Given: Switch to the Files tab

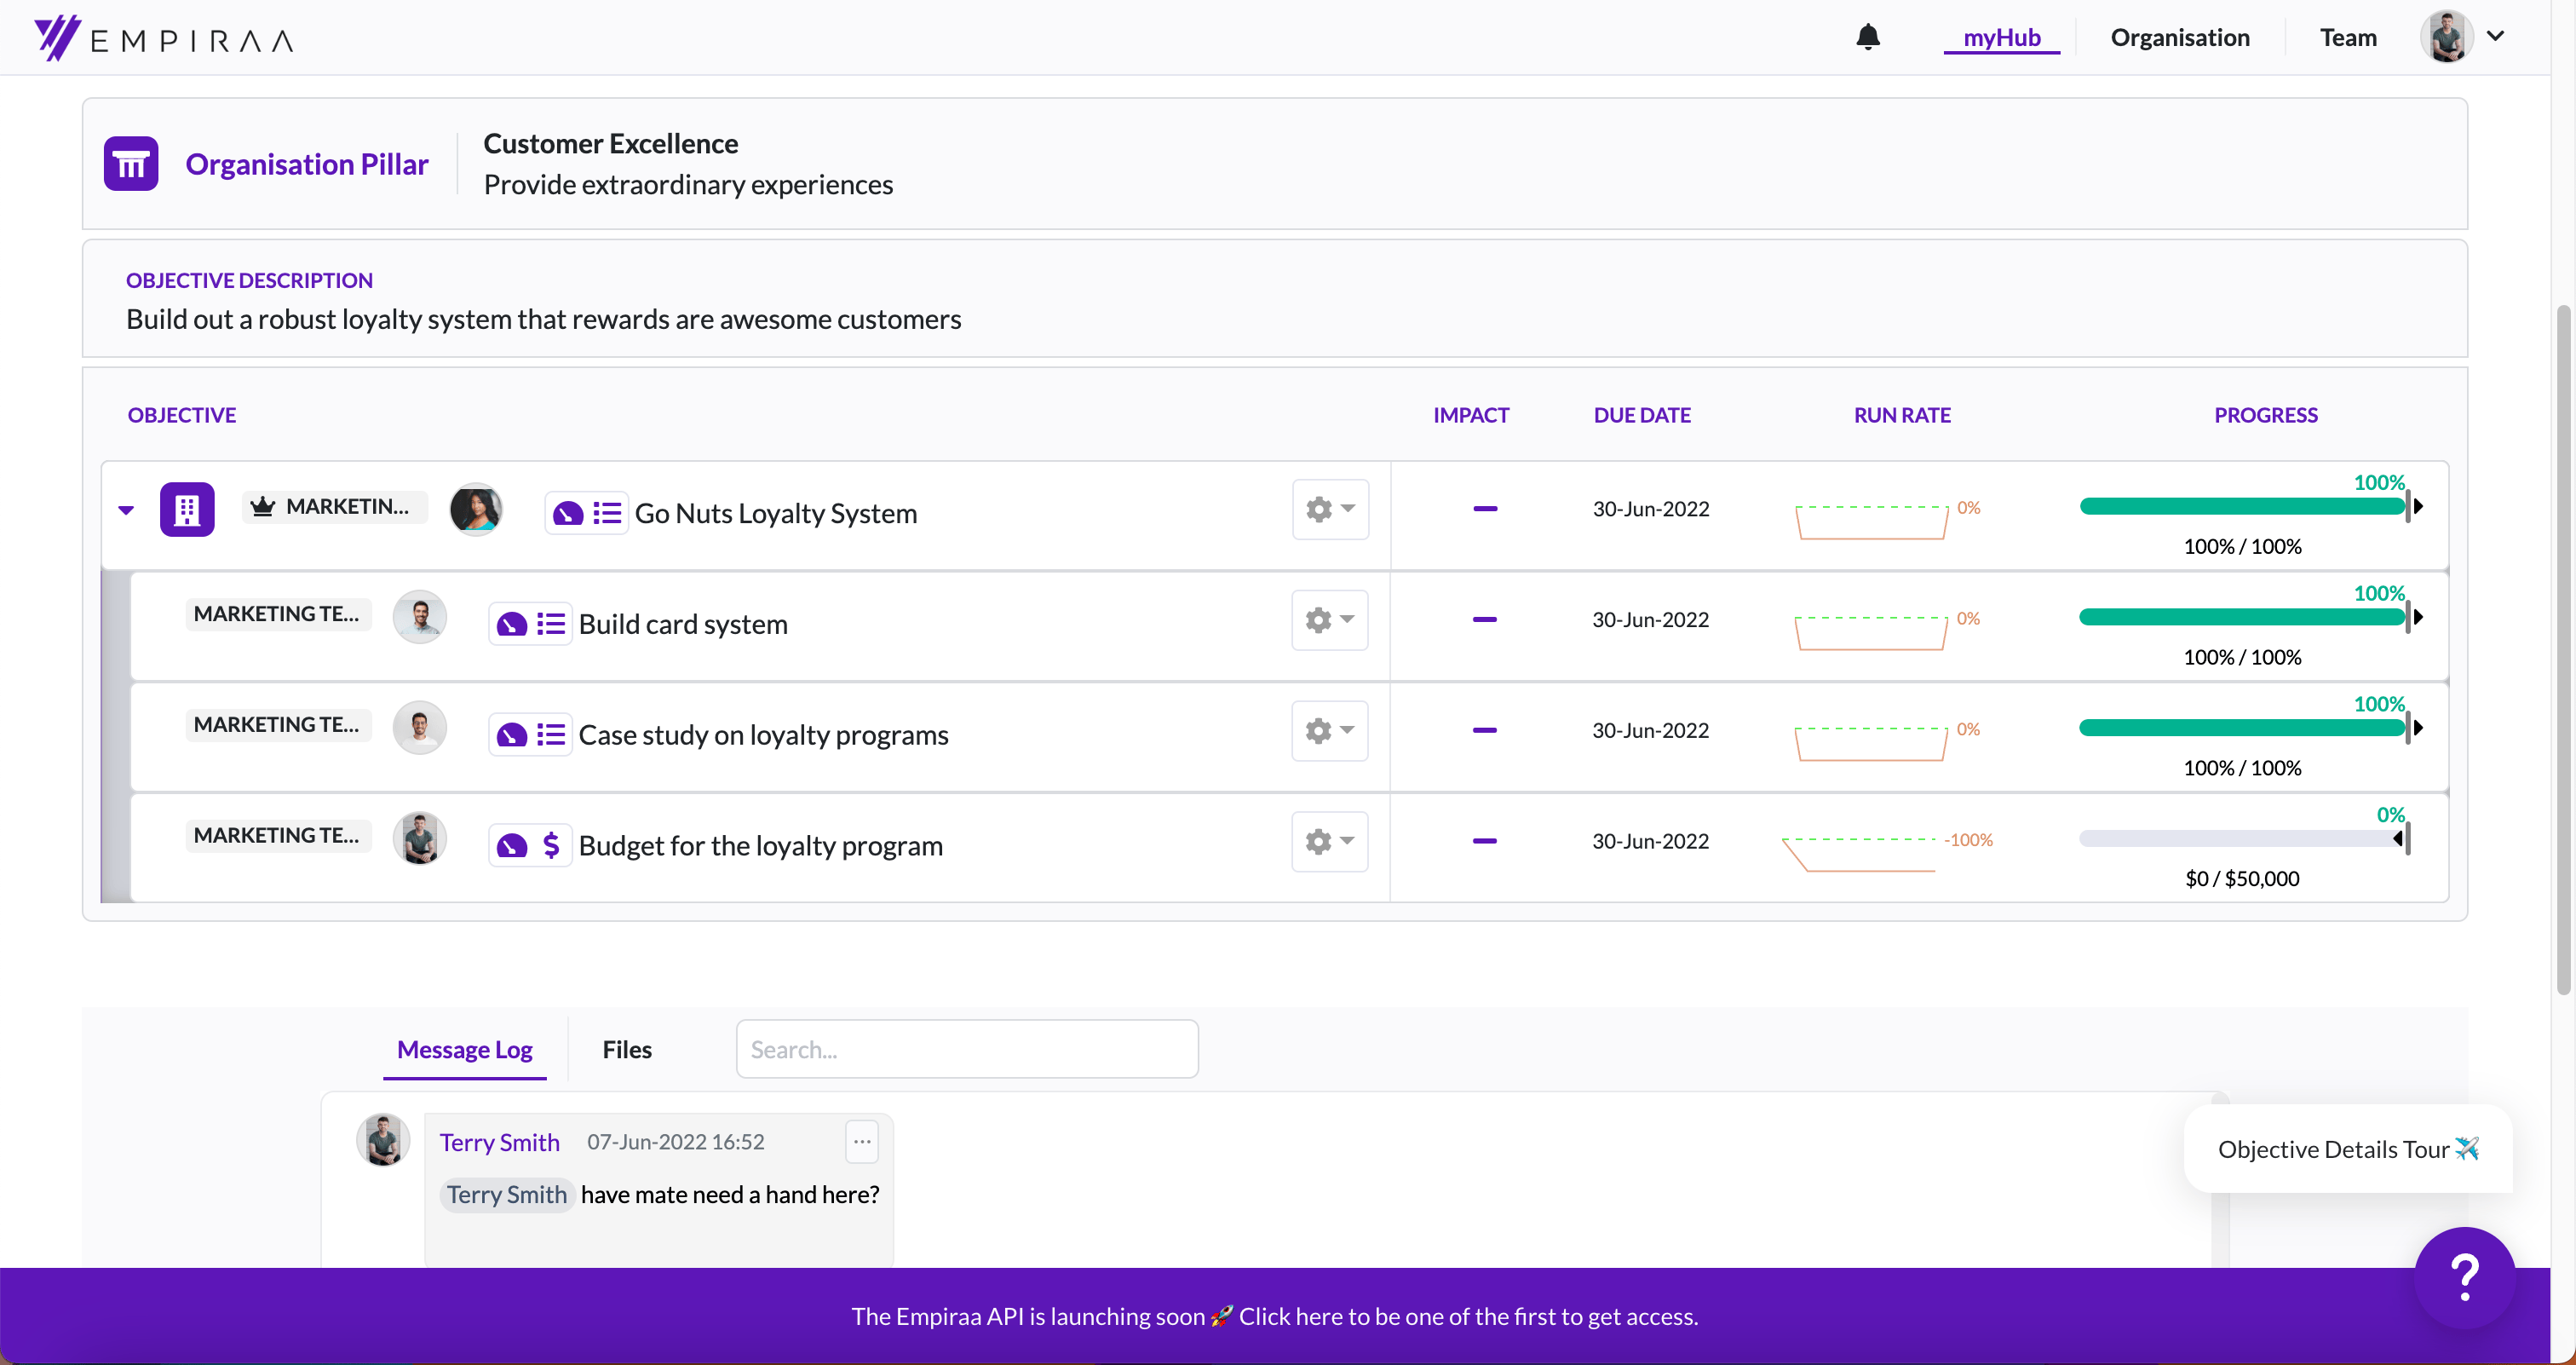Looking at the screenshot, I should click(x=627, y=1050).
